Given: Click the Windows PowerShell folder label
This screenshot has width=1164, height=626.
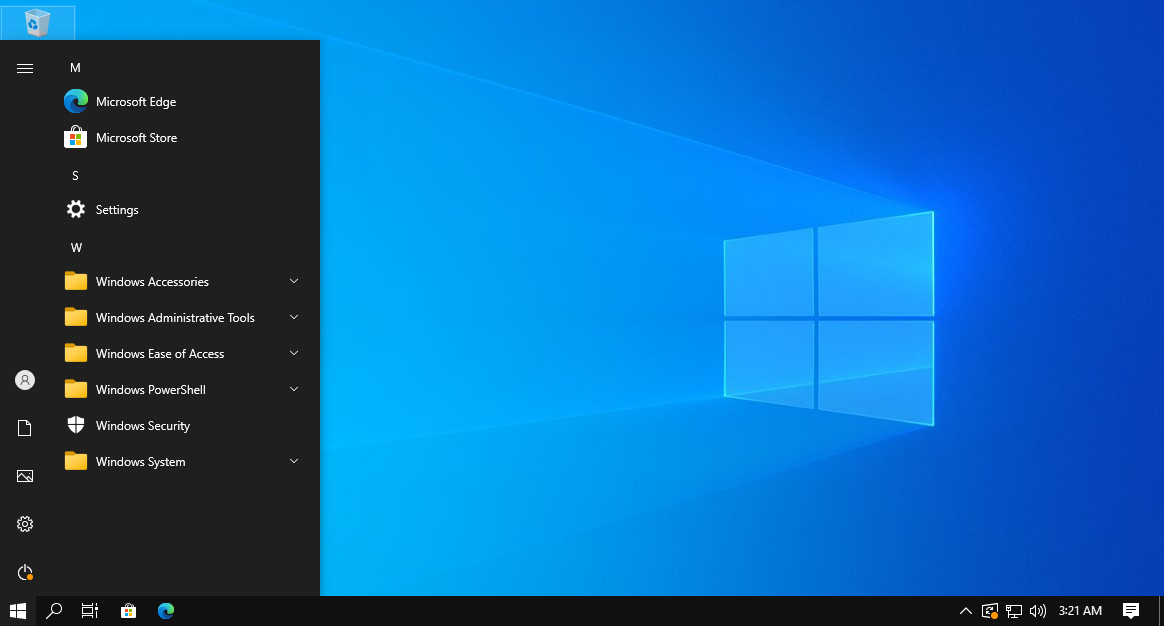Looking at the screenshot, I should [x=151, y=390].
